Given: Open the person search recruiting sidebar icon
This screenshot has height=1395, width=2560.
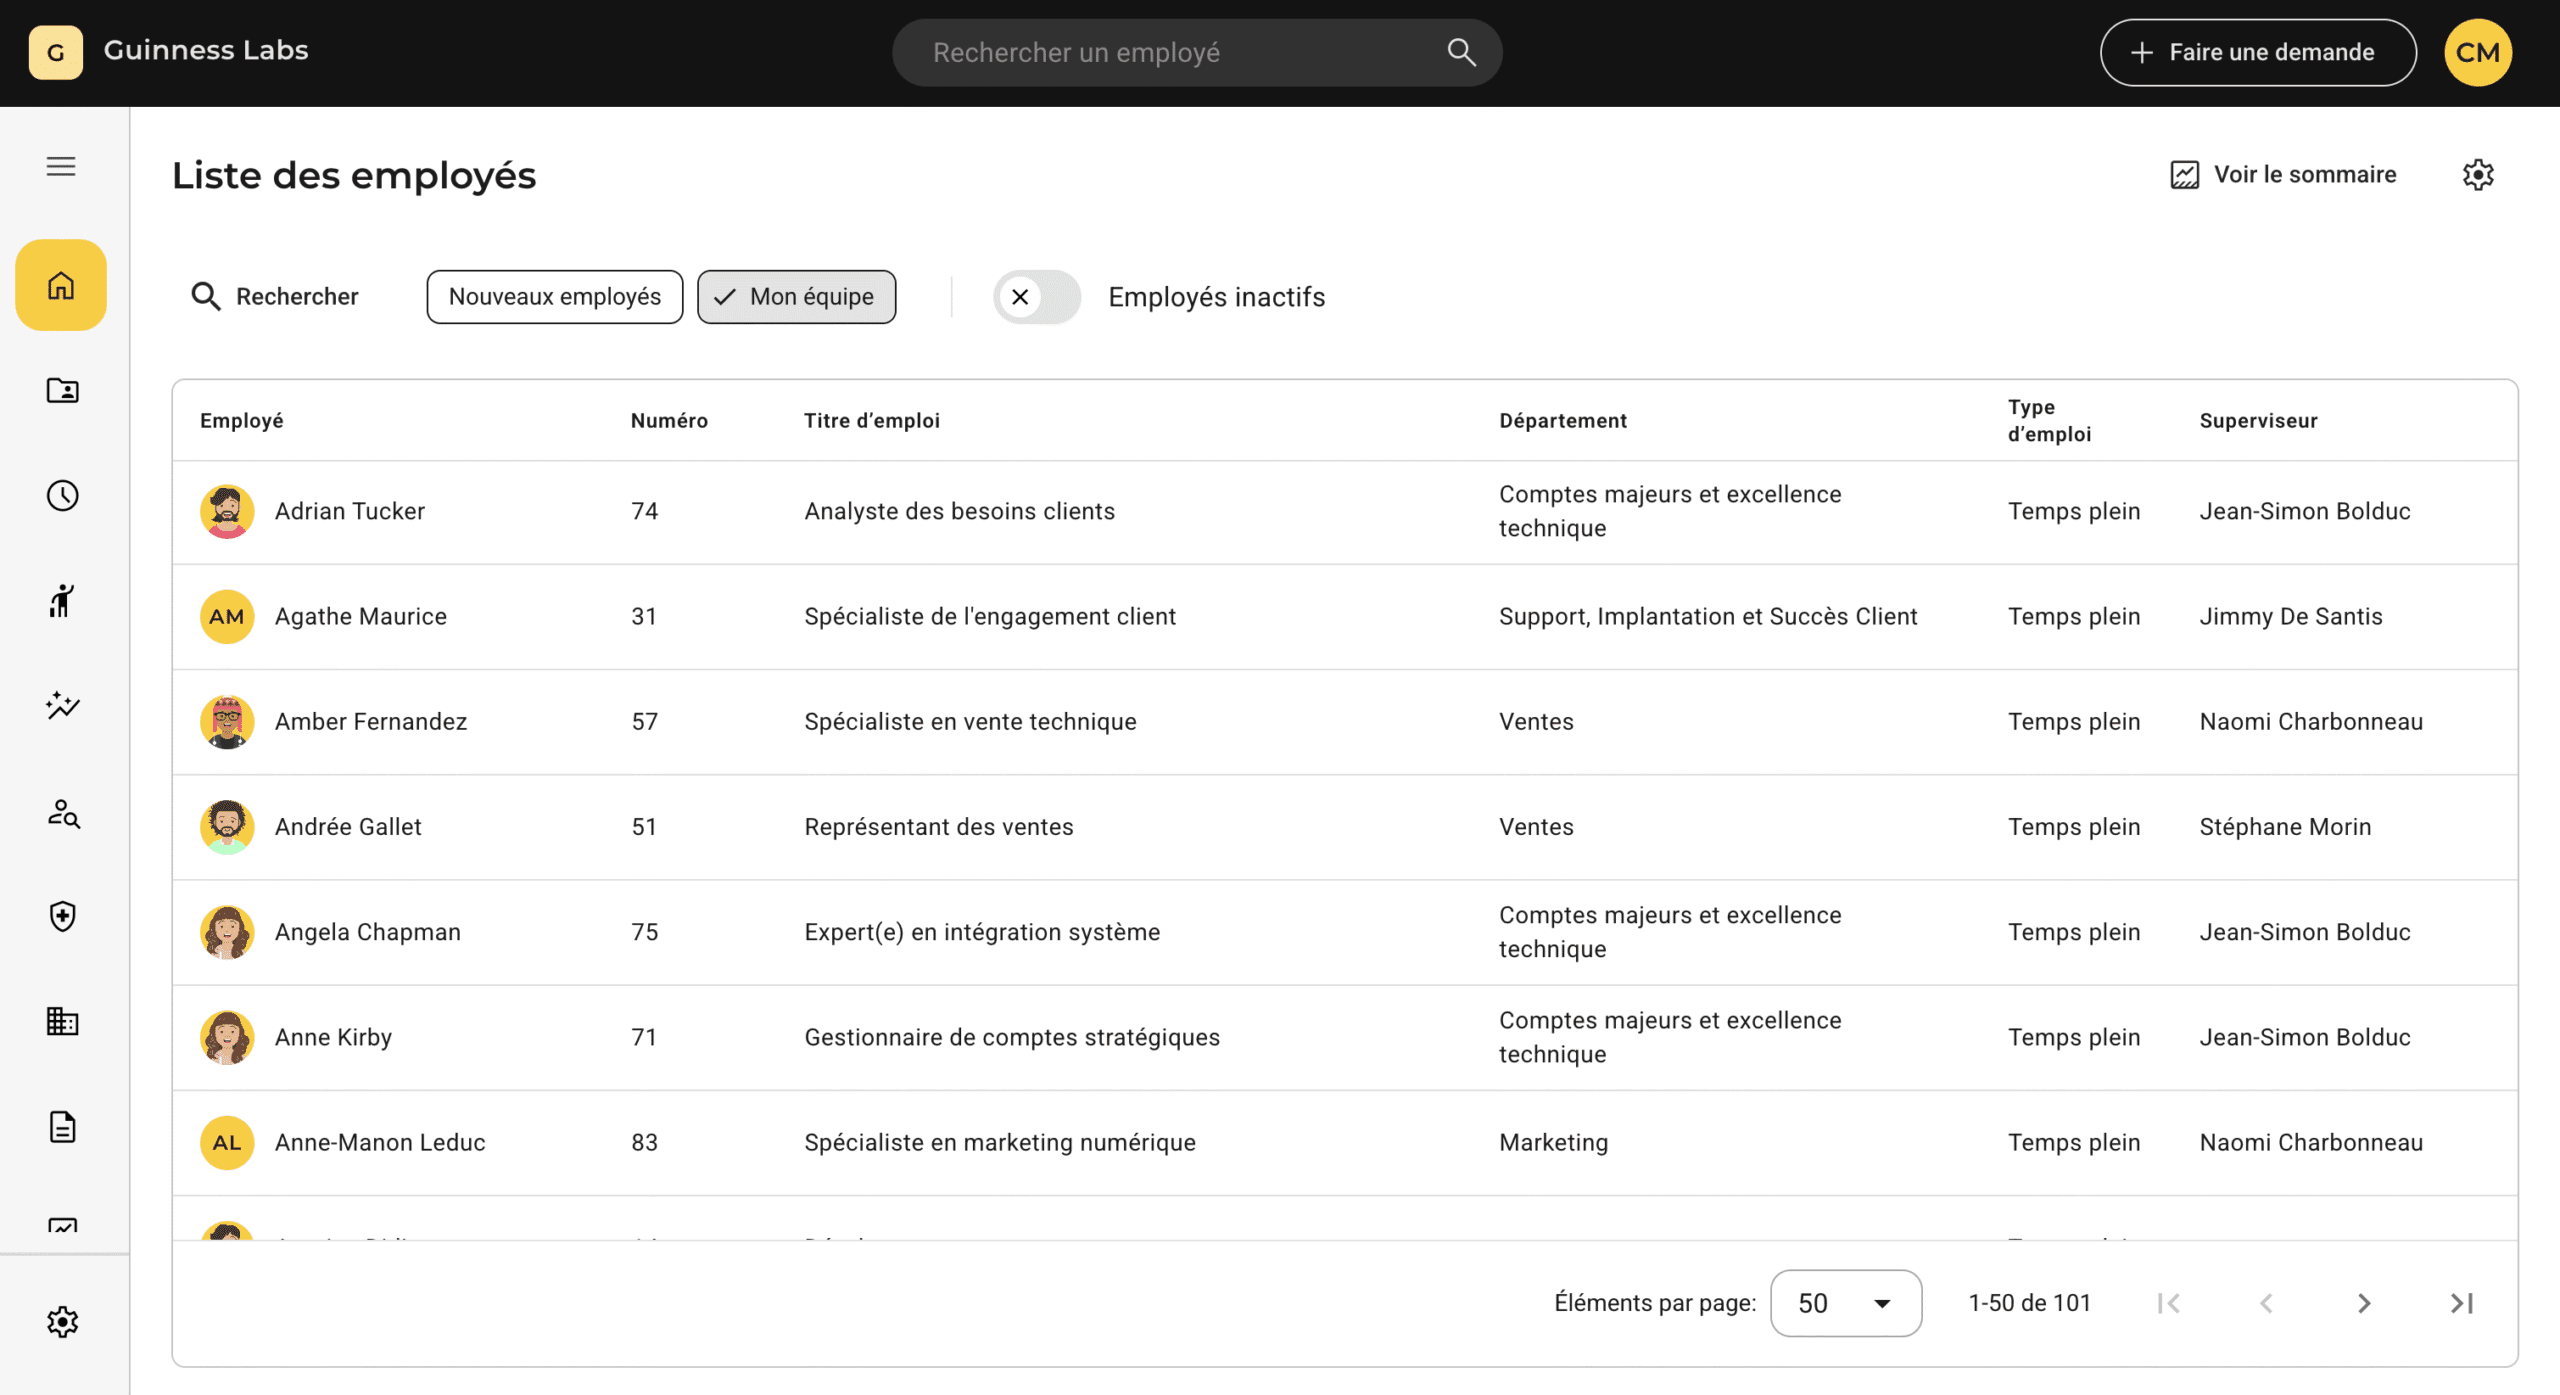Looking at the screenshot, I should (63, 813).
